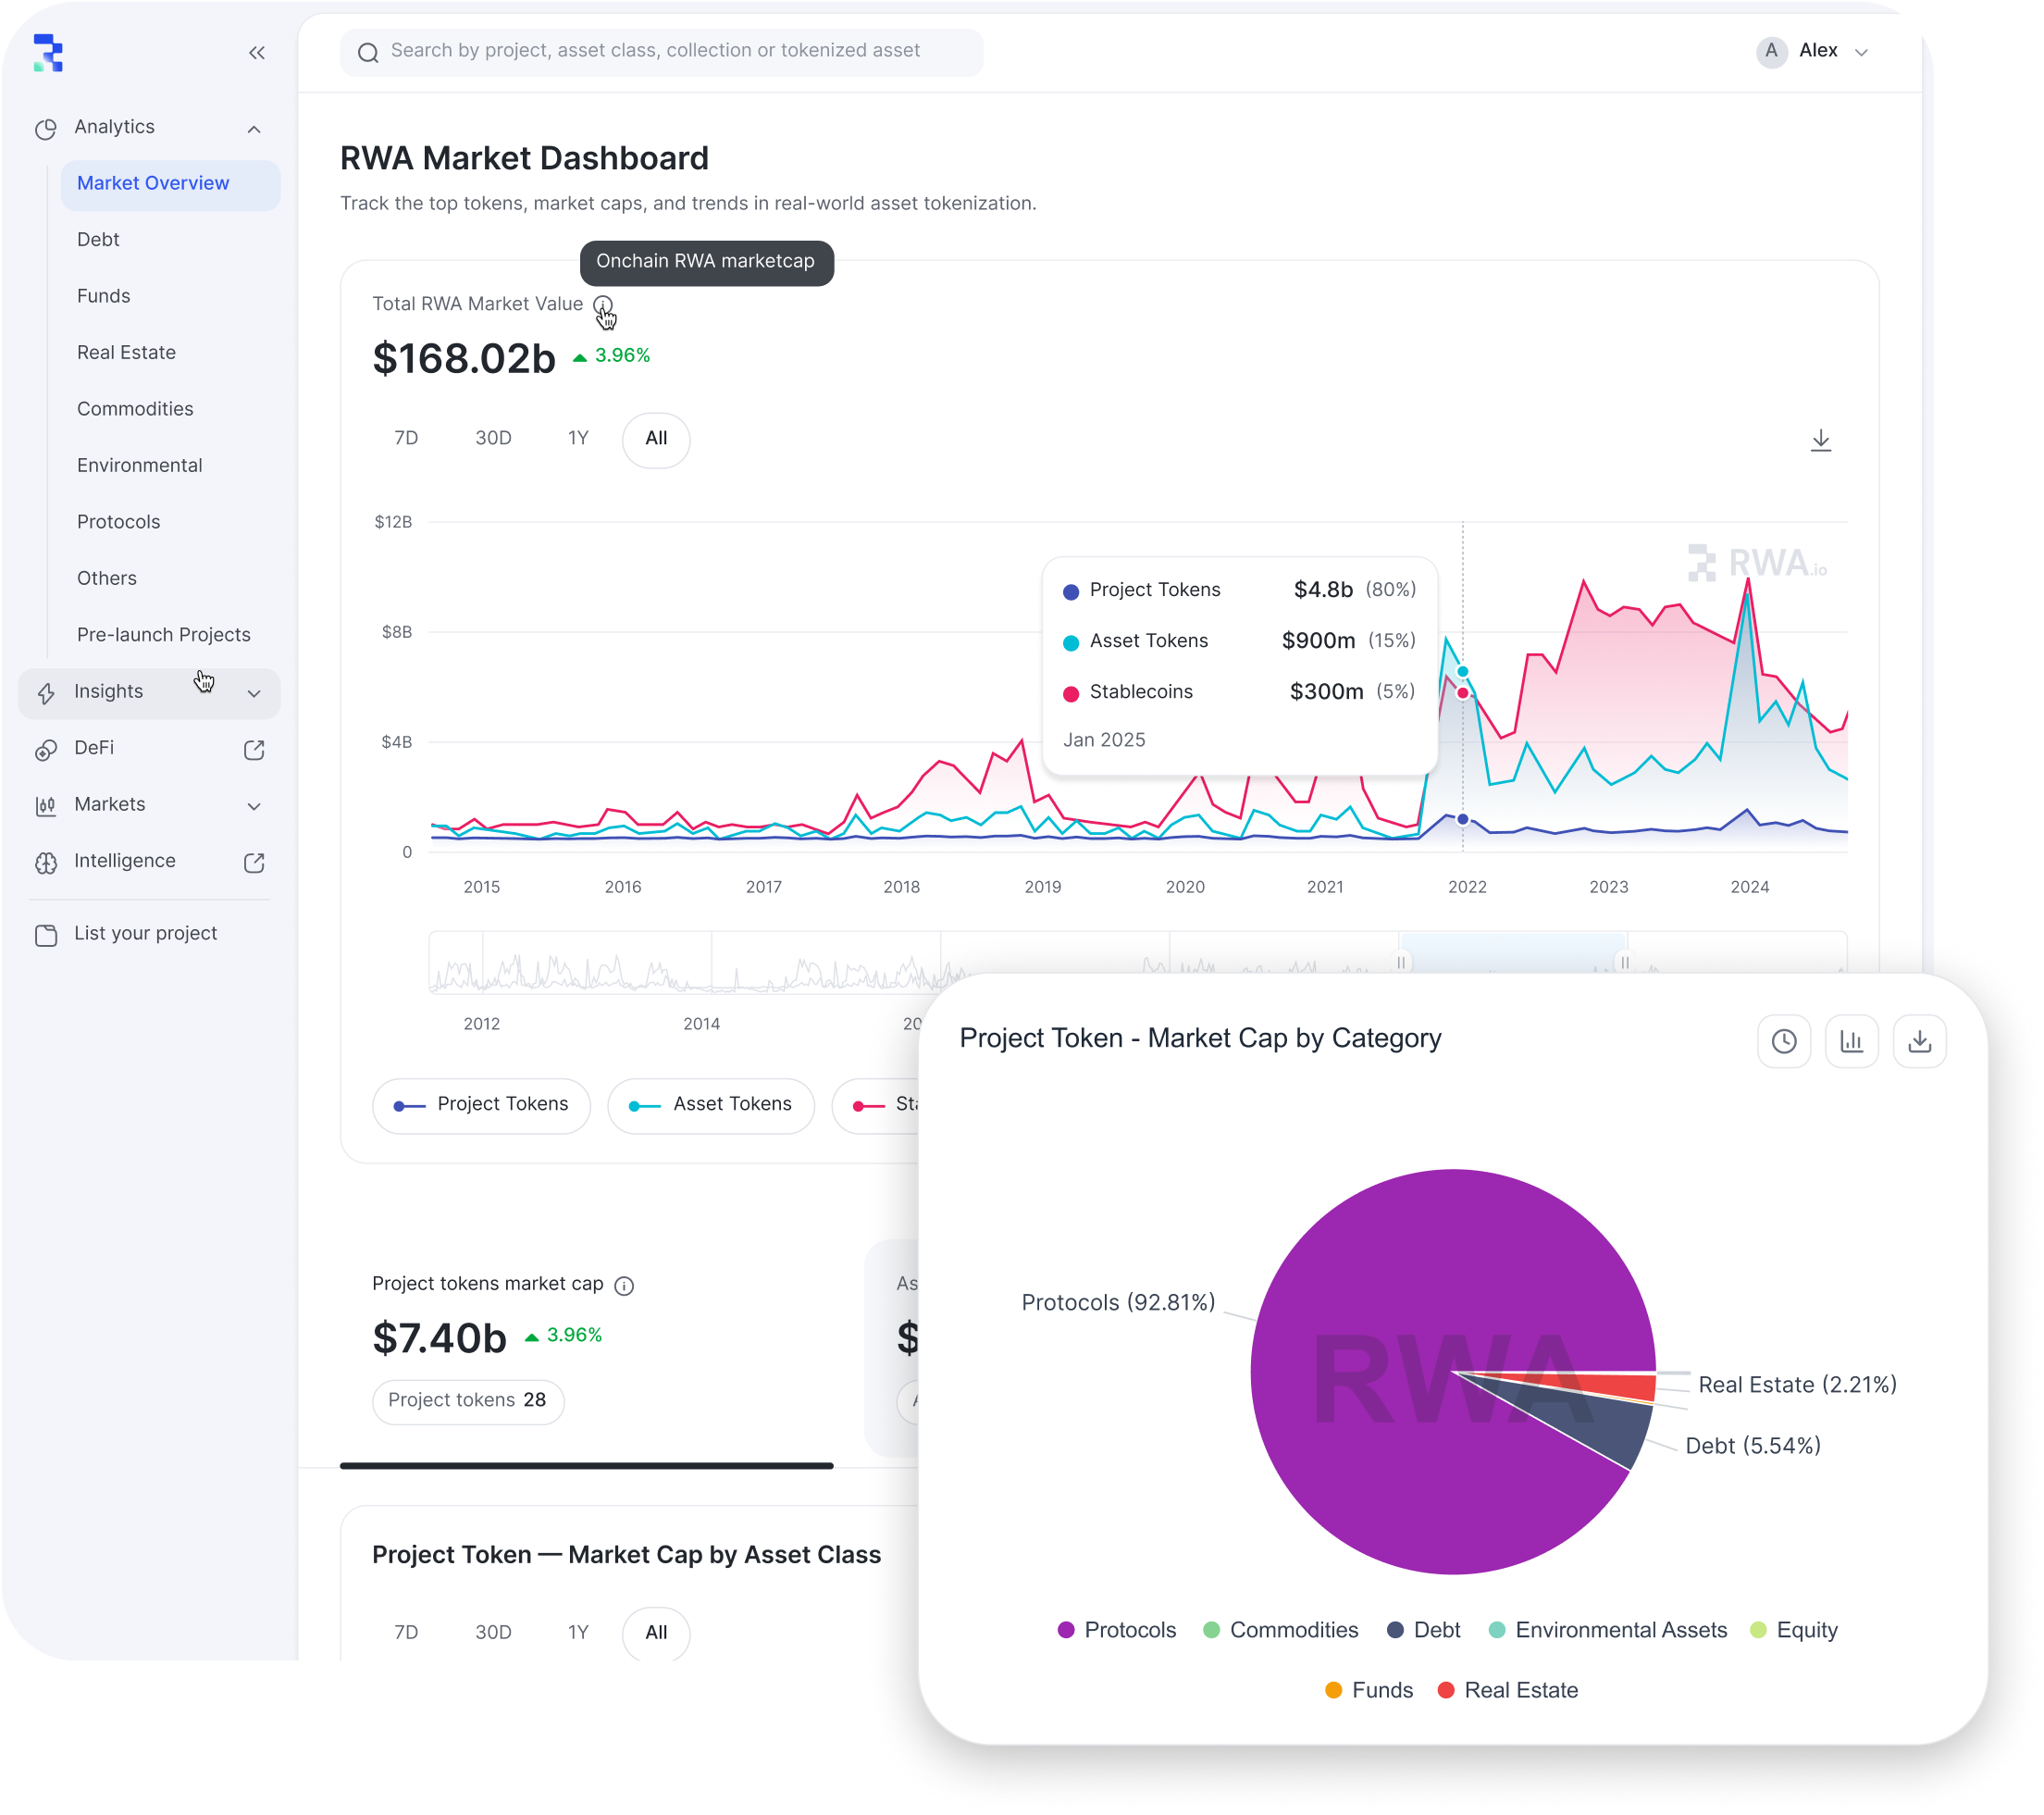Click List your project link
Image resolution: width=2044 pixels, height=1815 pixels.
(x=145, y=933)
